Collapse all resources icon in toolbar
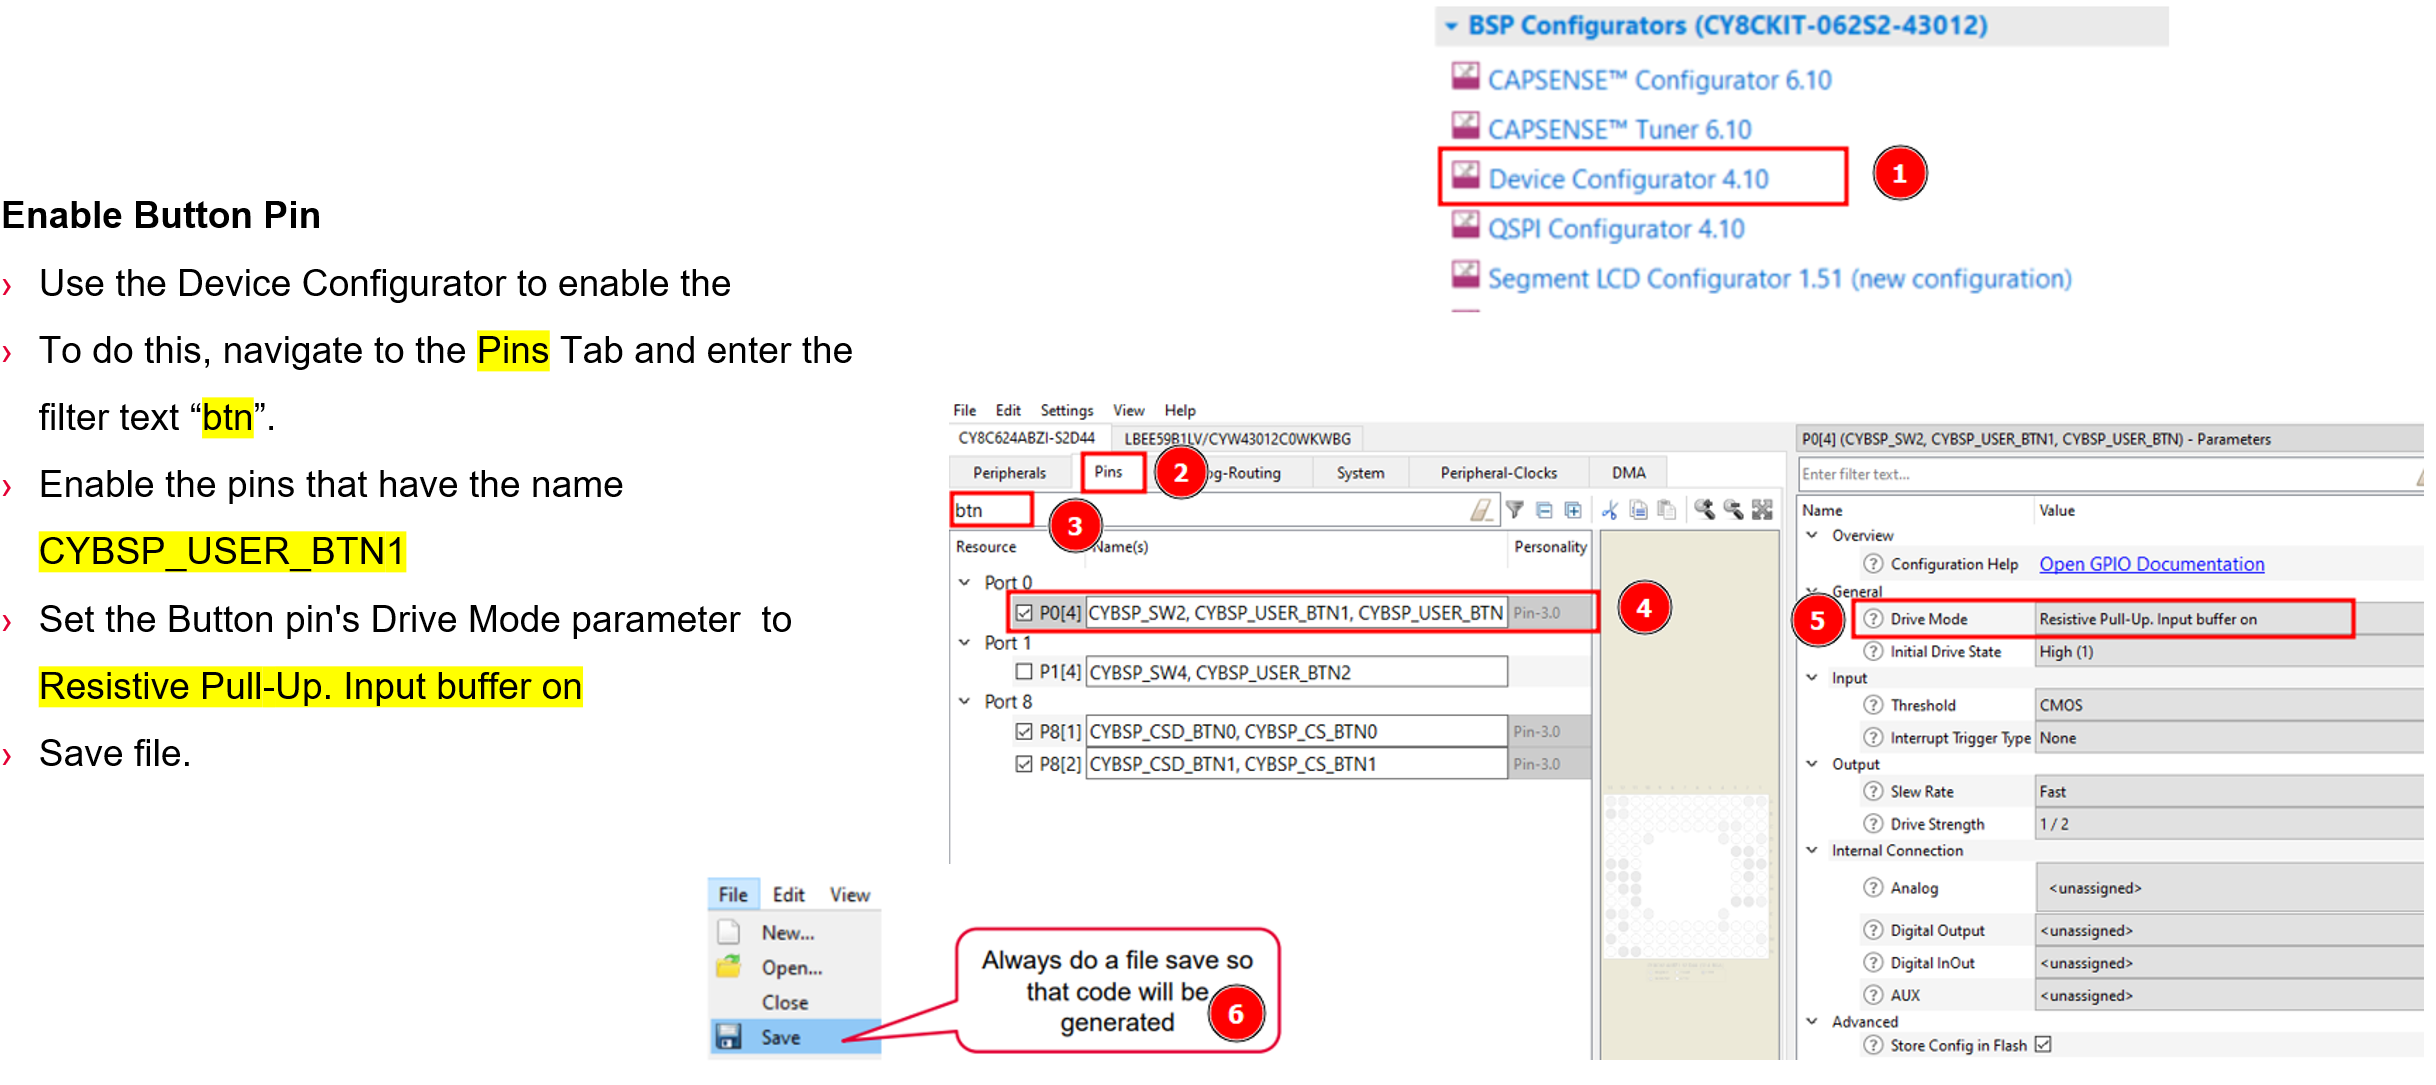 (1544, 511)
